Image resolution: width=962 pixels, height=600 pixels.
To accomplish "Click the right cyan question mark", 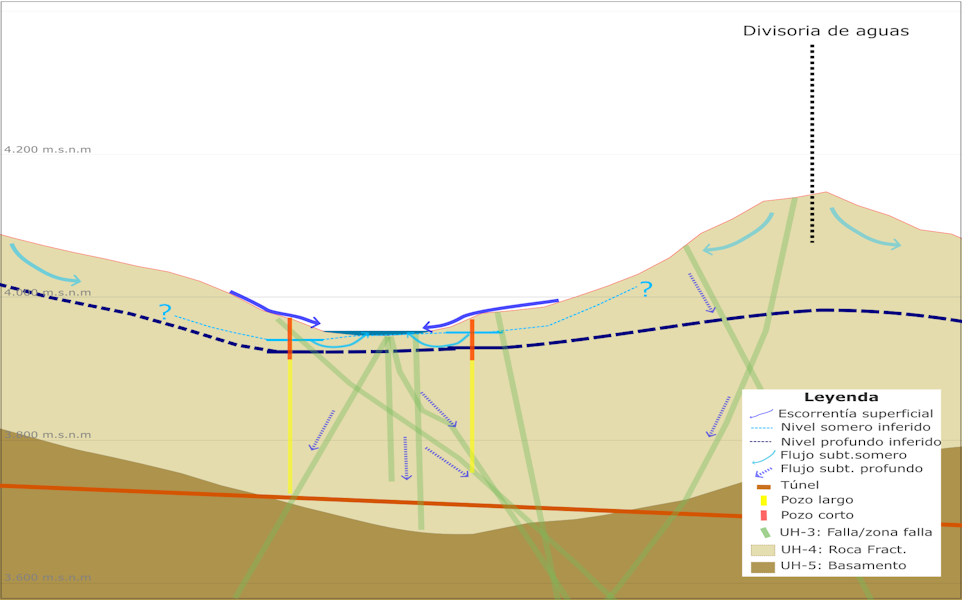I will 646,290.
